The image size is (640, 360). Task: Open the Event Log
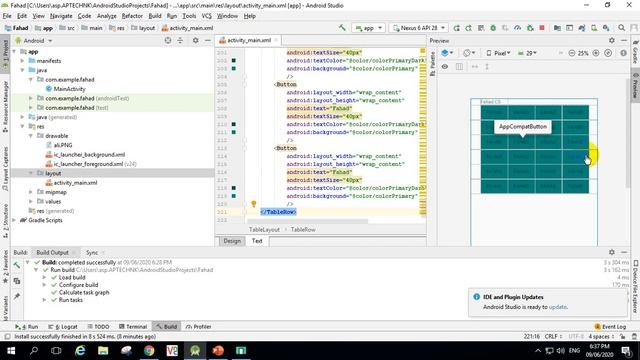(610, 327)
